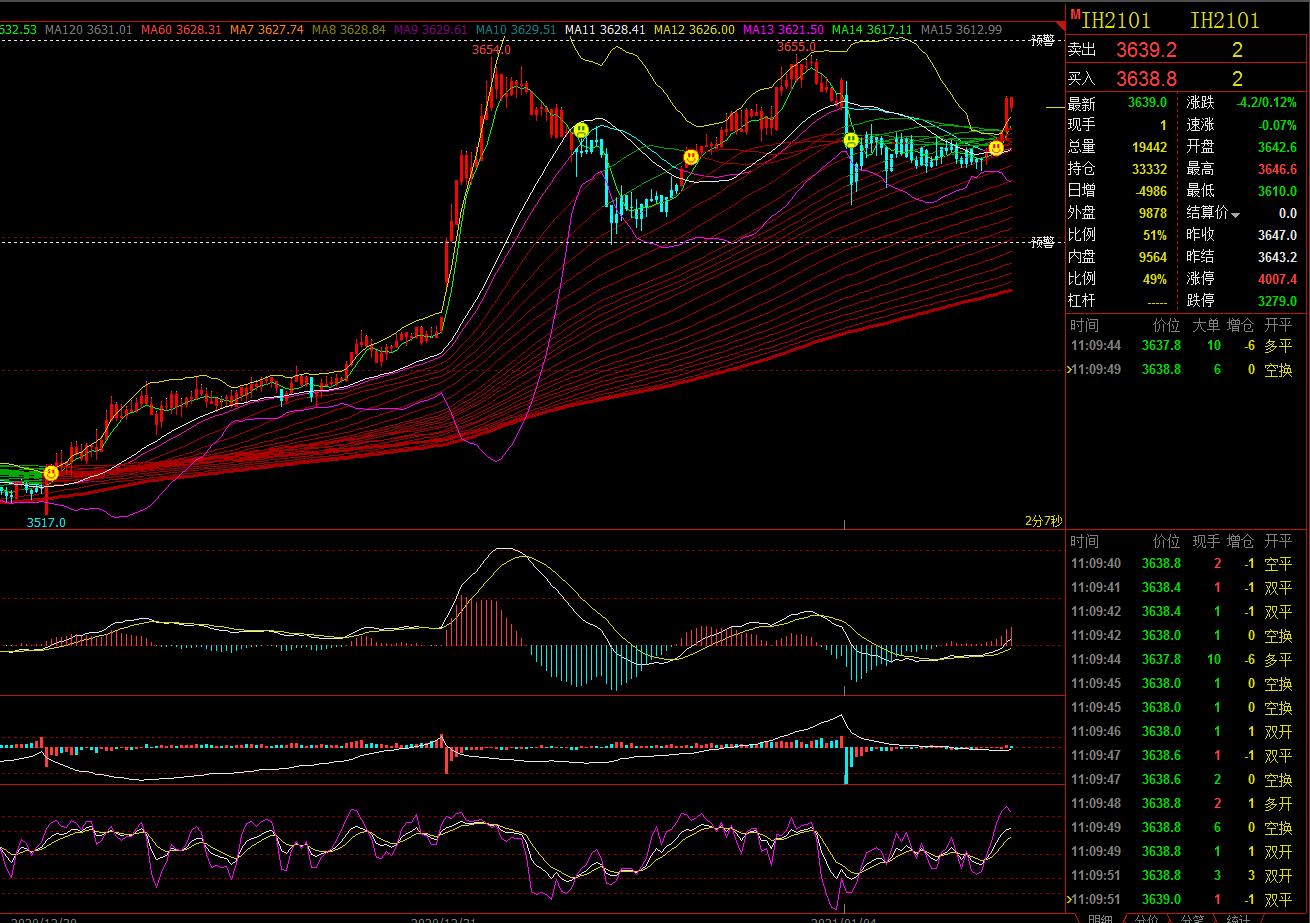Viewport: 1310px width, 923px height.
Task: Click the 最新 value 3639.0
Action: pyautogui.click(x=1147, y=103)
